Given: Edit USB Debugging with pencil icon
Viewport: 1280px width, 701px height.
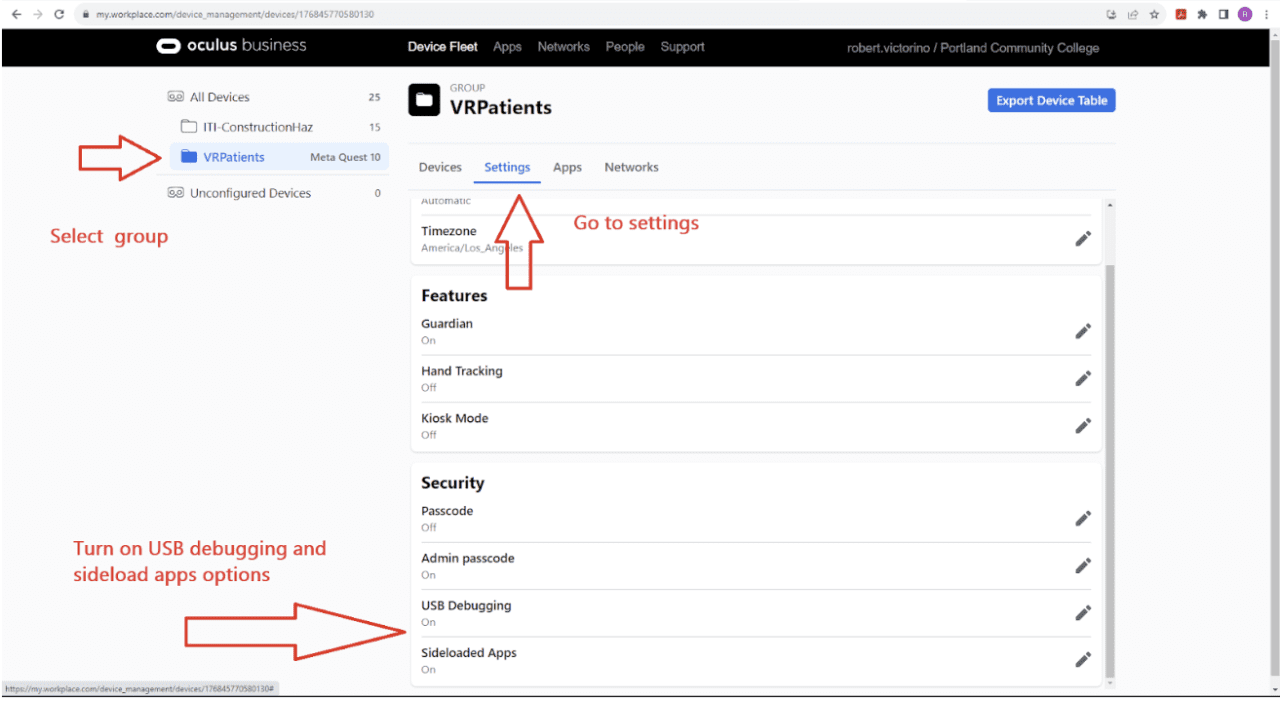Looking at the screenshot, I should click(x=1082, y=613).
